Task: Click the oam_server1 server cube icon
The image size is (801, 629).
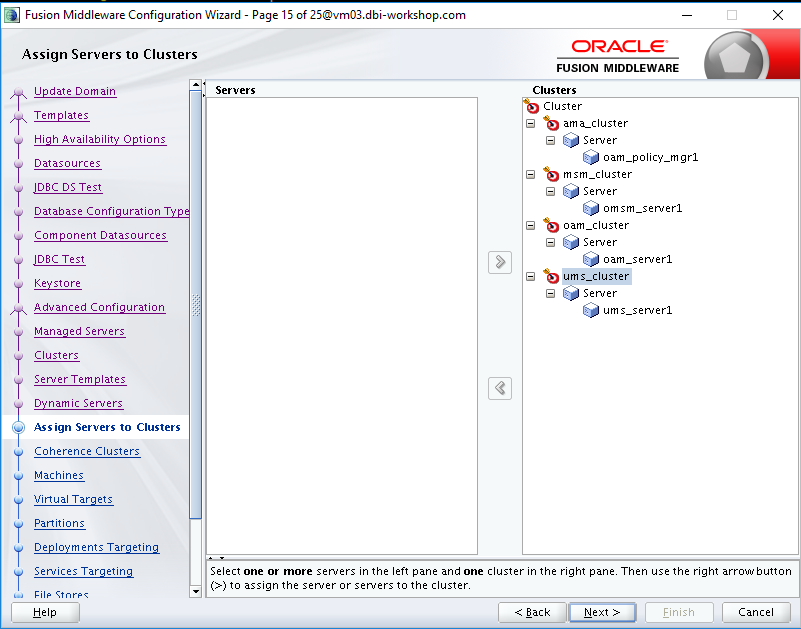Action: click(591, 260)
